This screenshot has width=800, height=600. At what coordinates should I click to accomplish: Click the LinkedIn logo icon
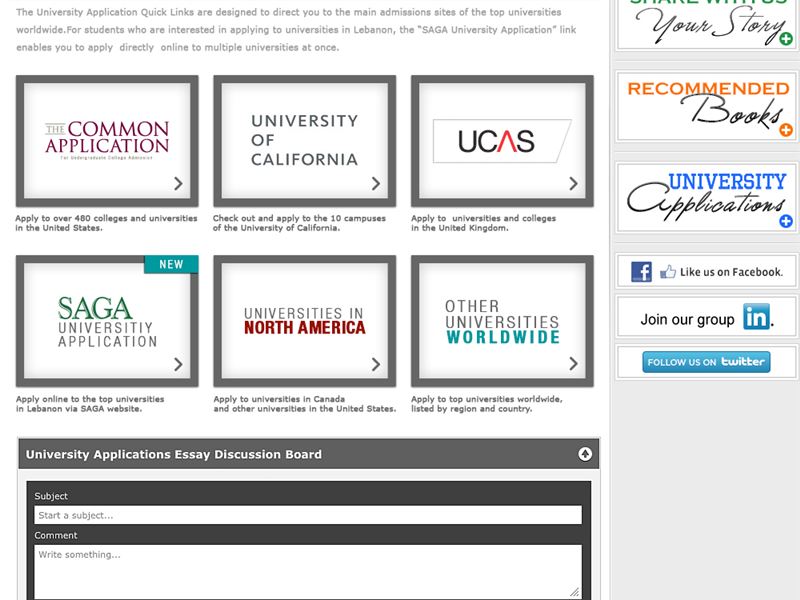tap(756, 317)
